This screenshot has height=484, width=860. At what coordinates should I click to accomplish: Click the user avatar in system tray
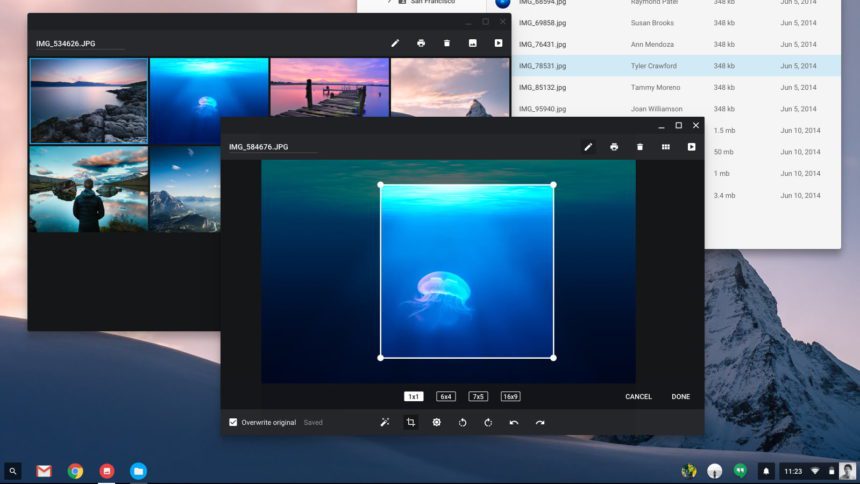click(847, 471)
